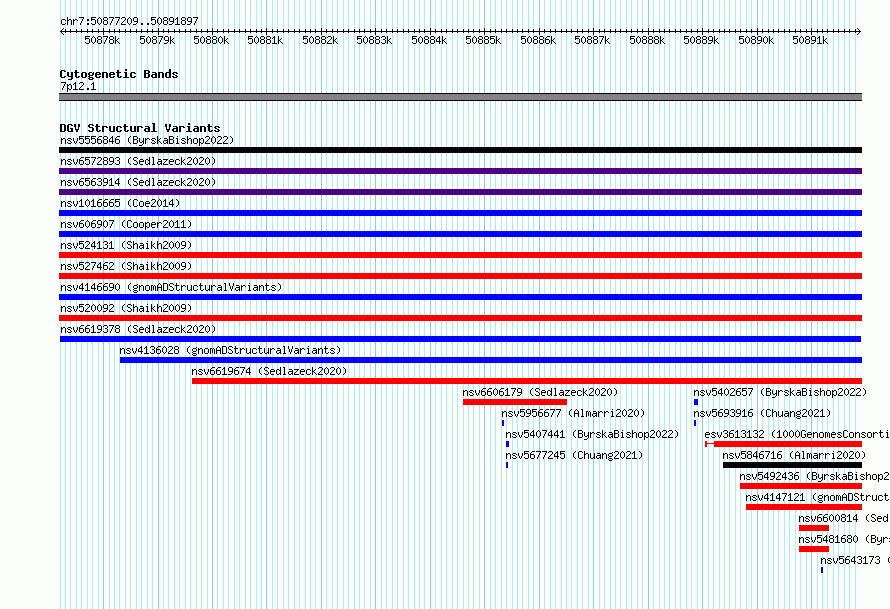Select nsv4146690 gnomAD blue bar
The width and height of the screenshot is (890, 609).
(460, 297)
